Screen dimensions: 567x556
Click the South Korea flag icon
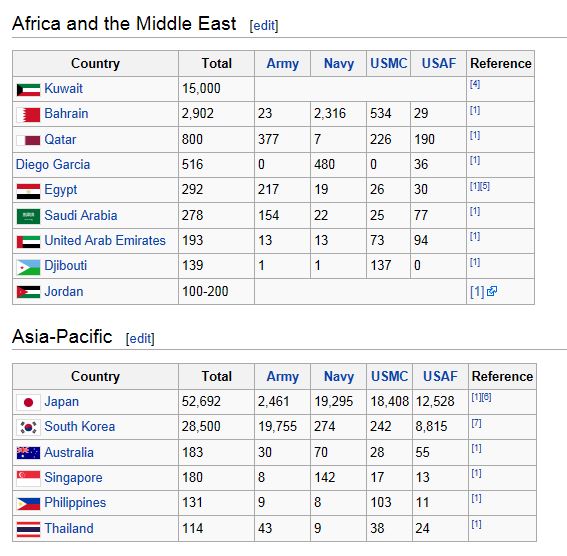(28, 428)
